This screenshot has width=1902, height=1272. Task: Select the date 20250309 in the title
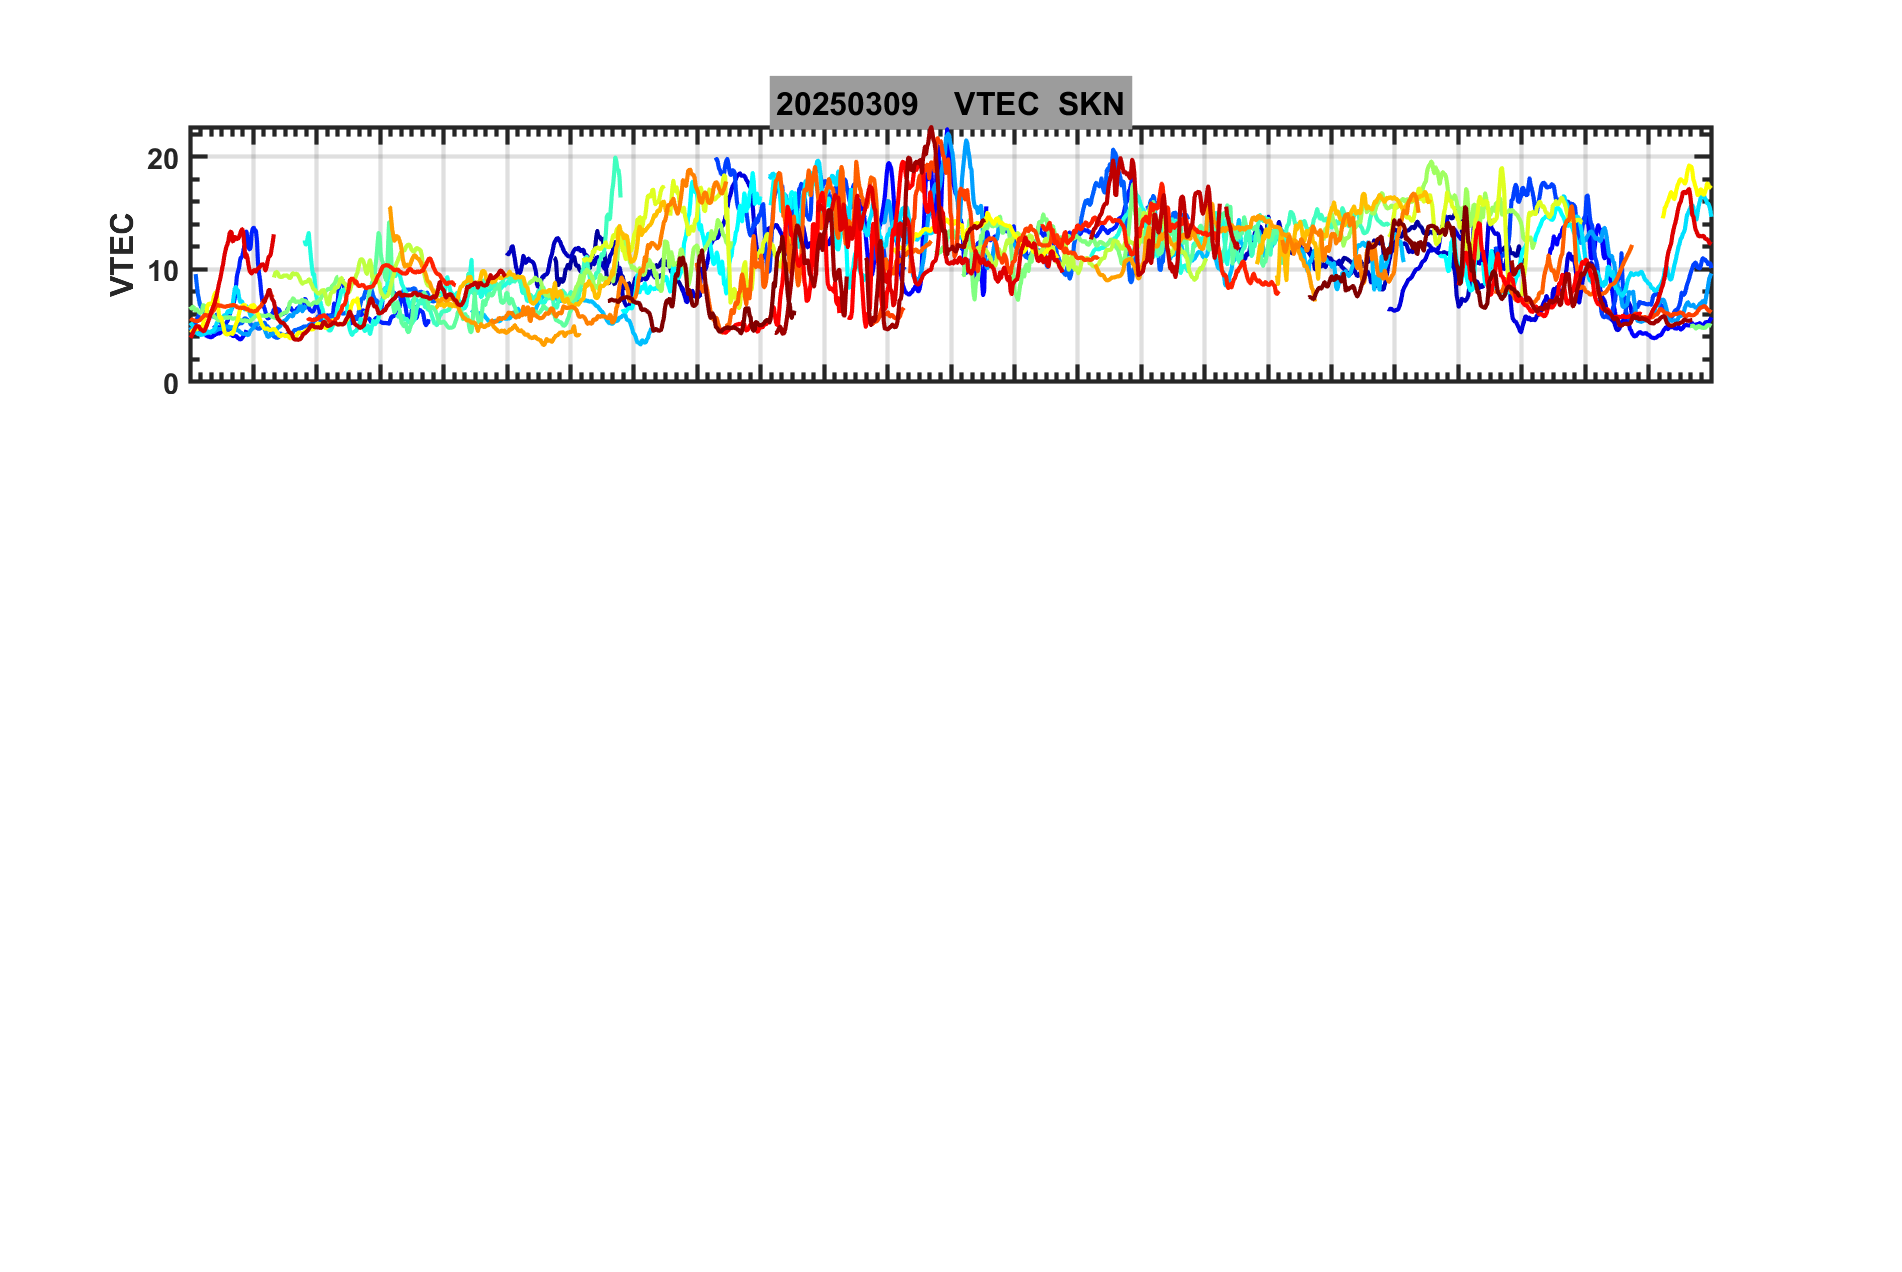click(847, 104)
